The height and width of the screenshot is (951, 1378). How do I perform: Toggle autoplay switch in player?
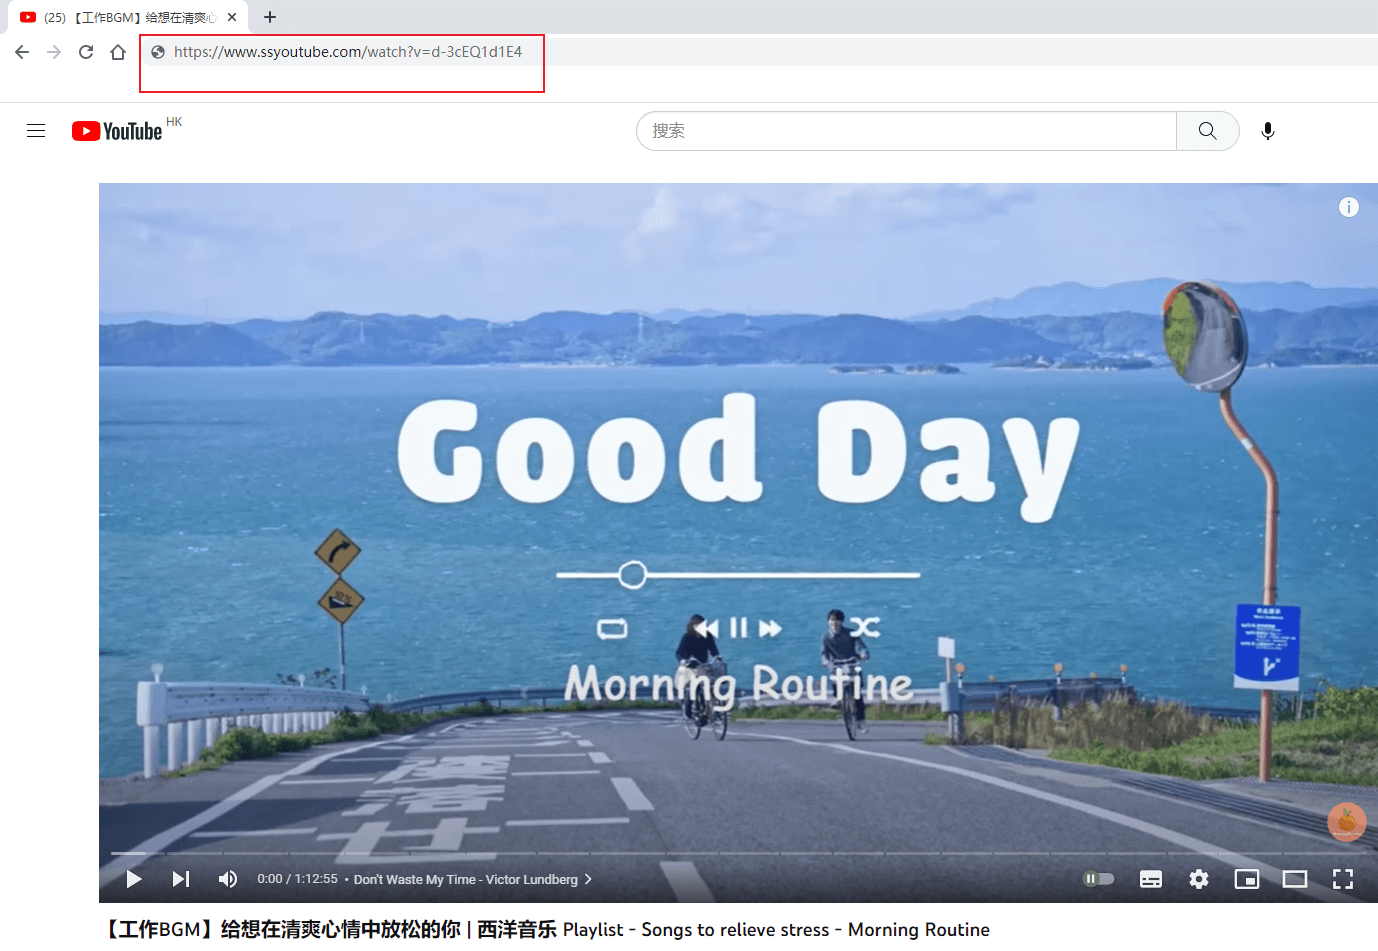(1097, 878)
